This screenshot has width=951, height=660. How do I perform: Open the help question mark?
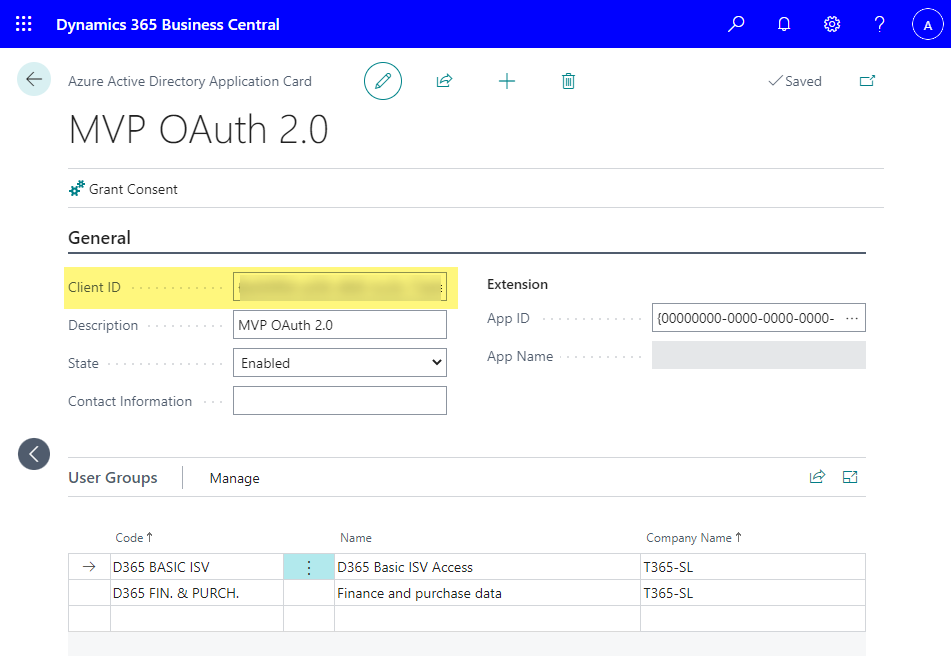(879, 24)
